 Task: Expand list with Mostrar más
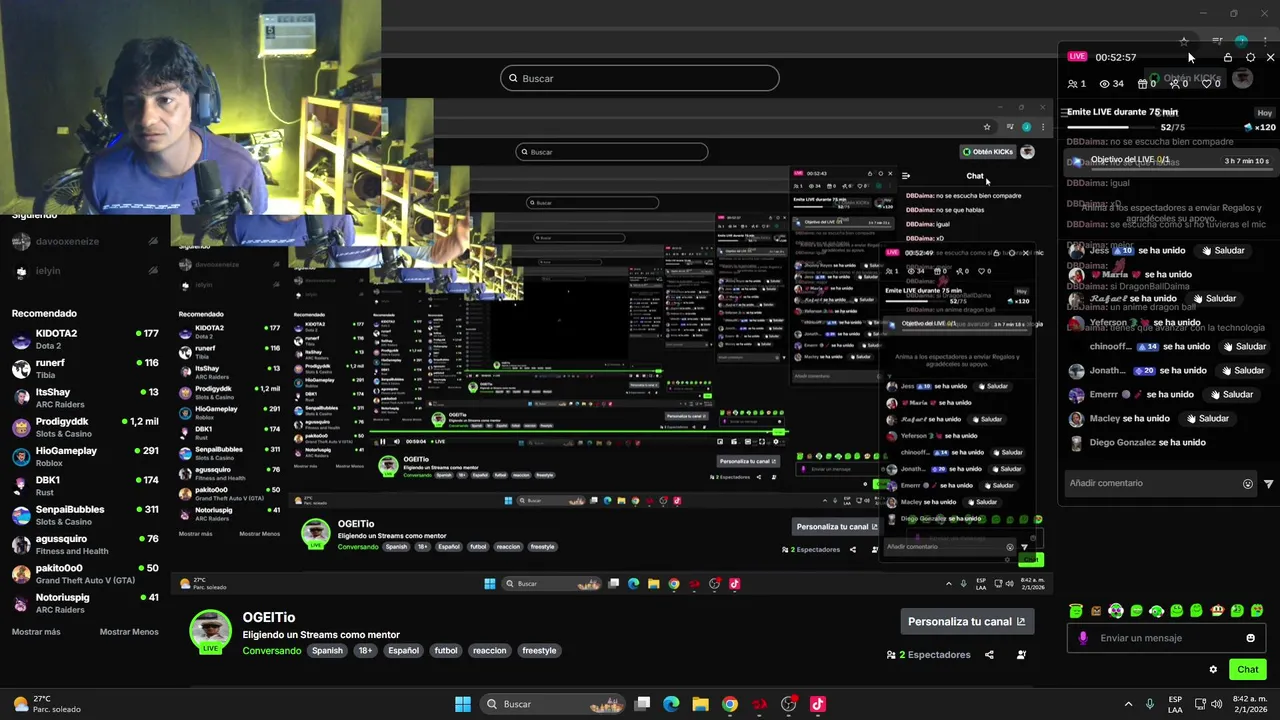click(x=36, y=632)
